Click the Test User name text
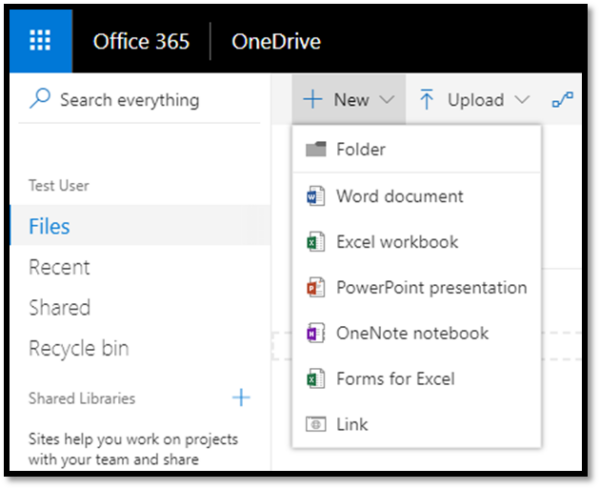600x489 pixels. tap(59, 186)
